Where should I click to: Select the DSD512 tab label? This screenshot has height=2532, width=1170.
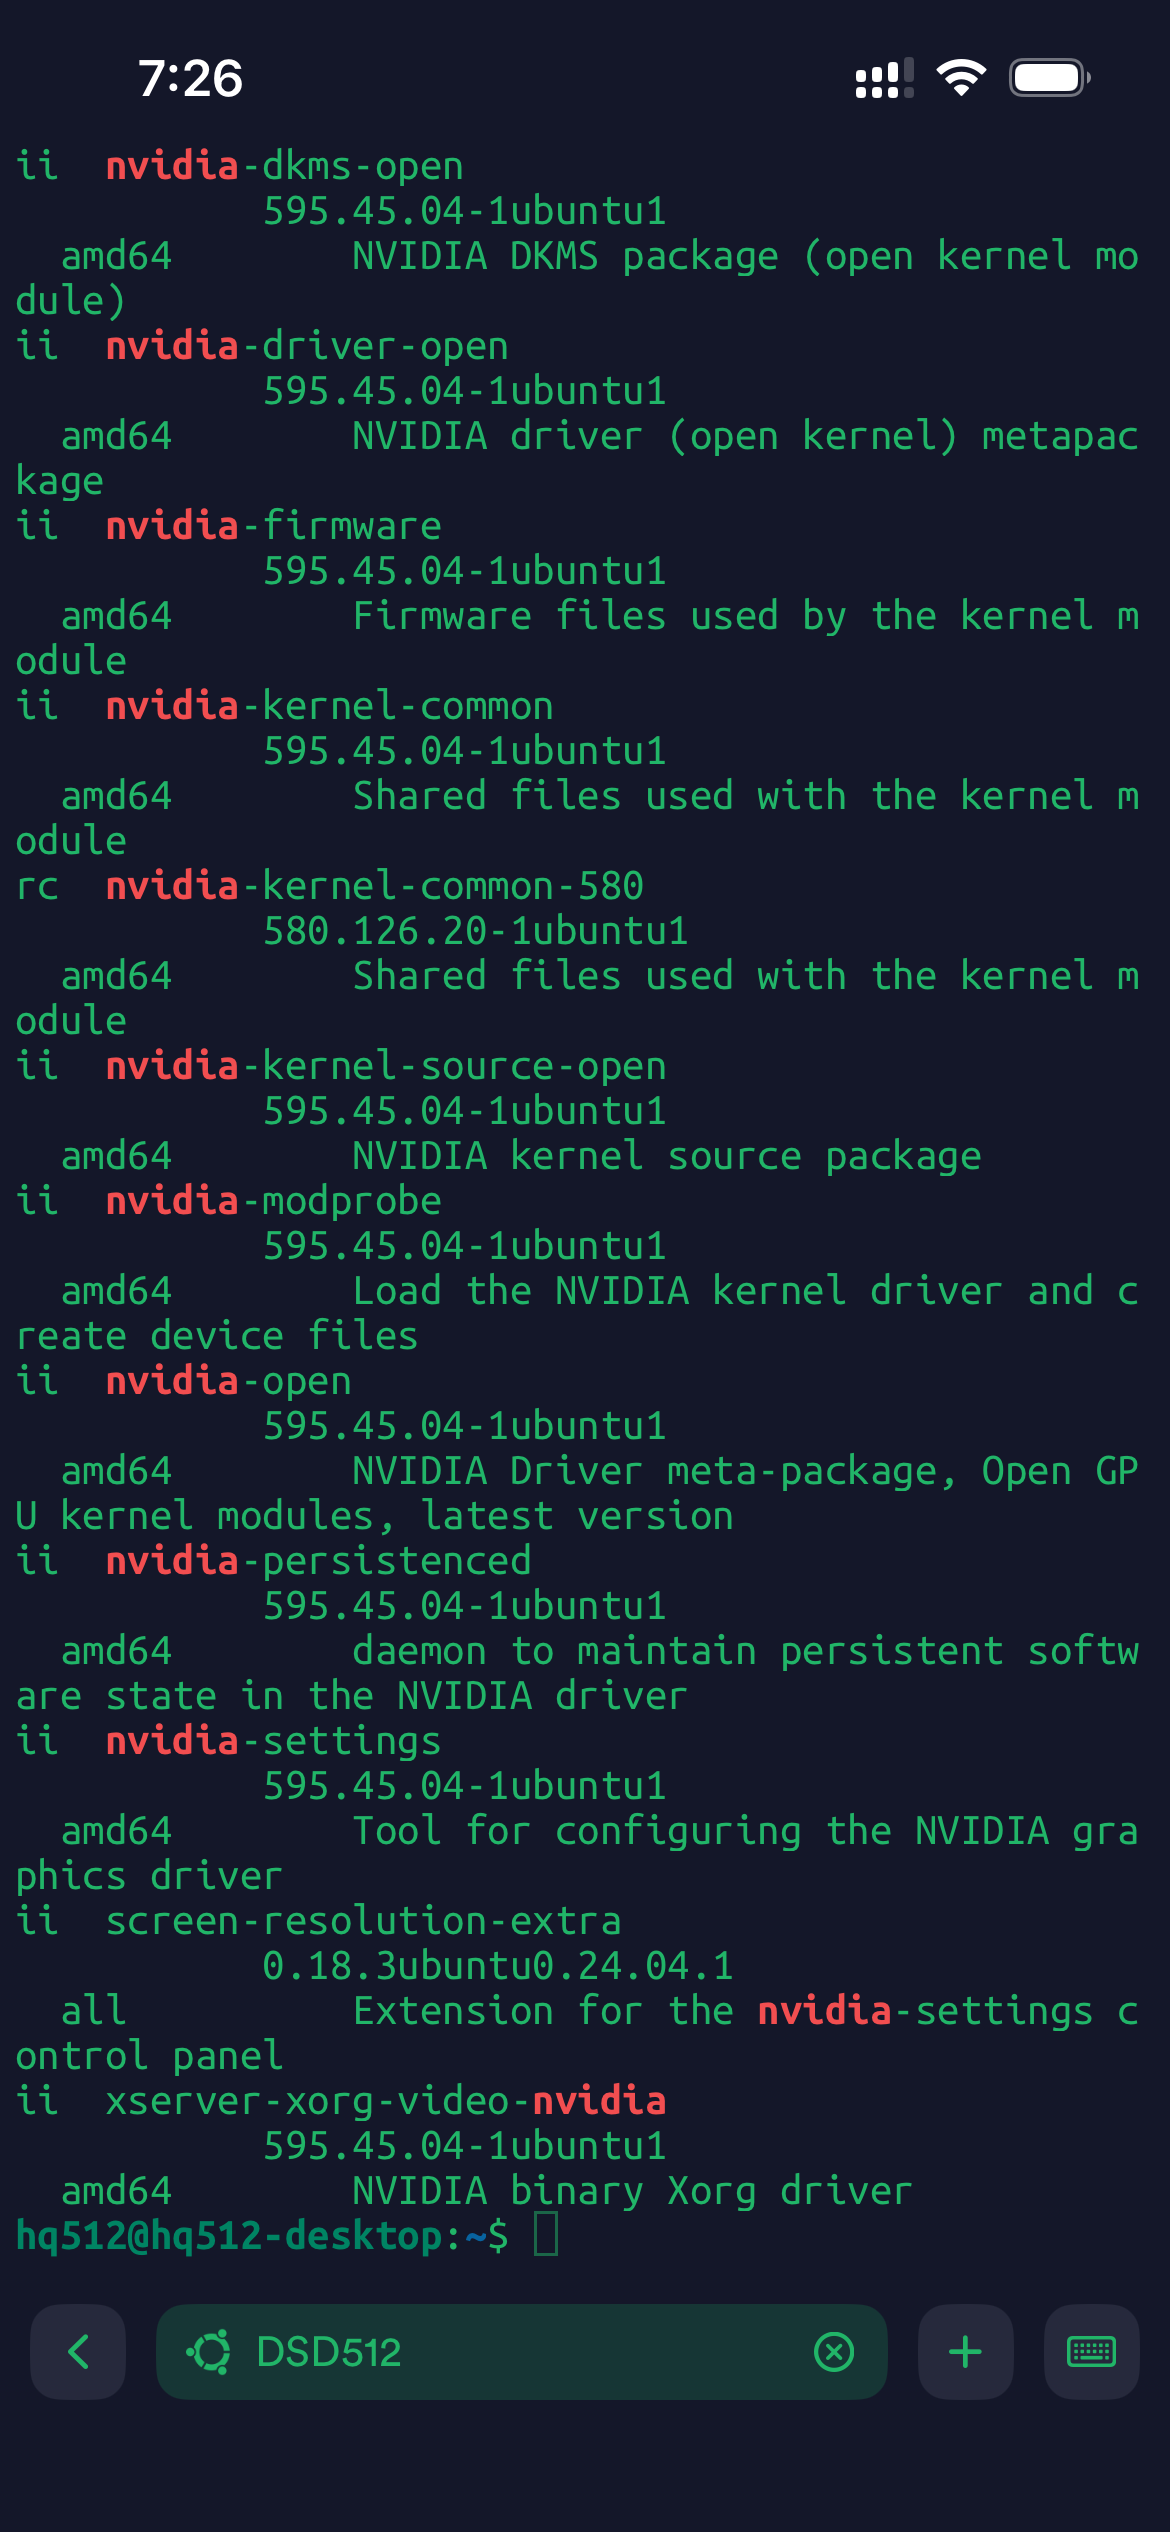[328, 2352]
